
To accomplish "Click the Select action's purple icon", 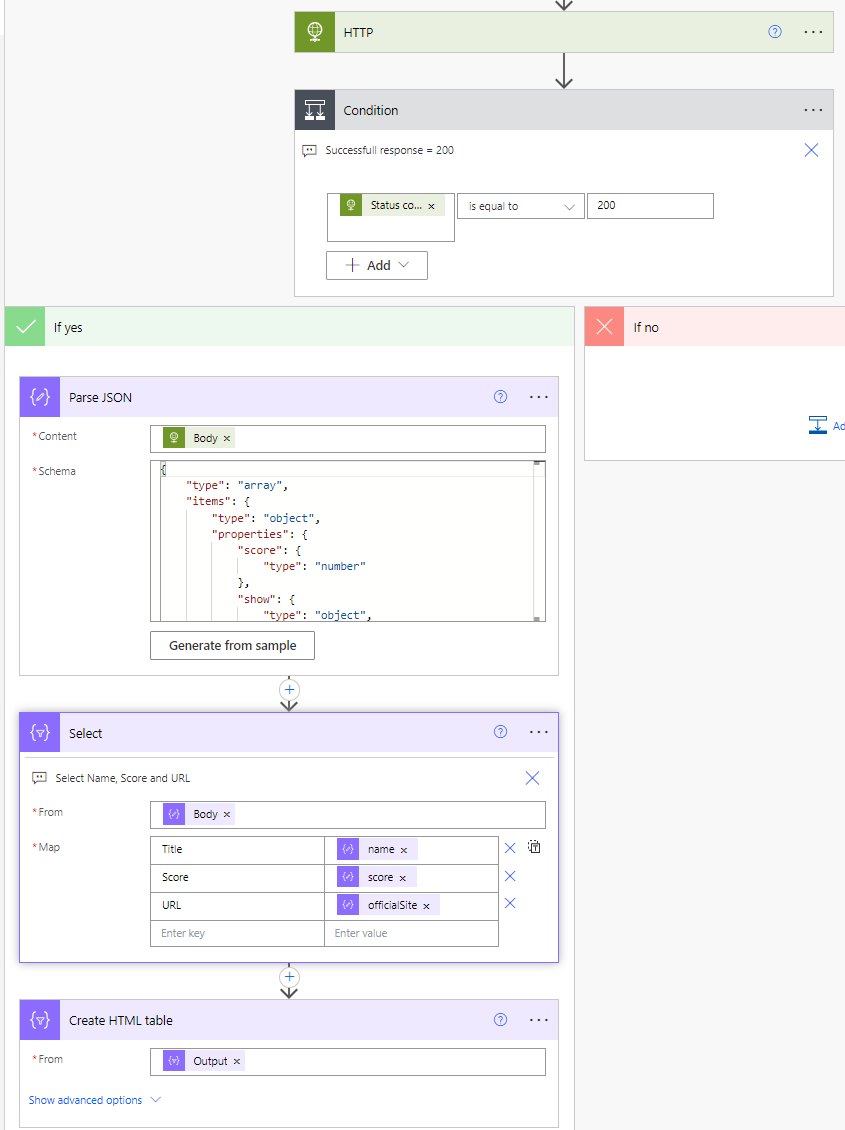I will point(39,732).
